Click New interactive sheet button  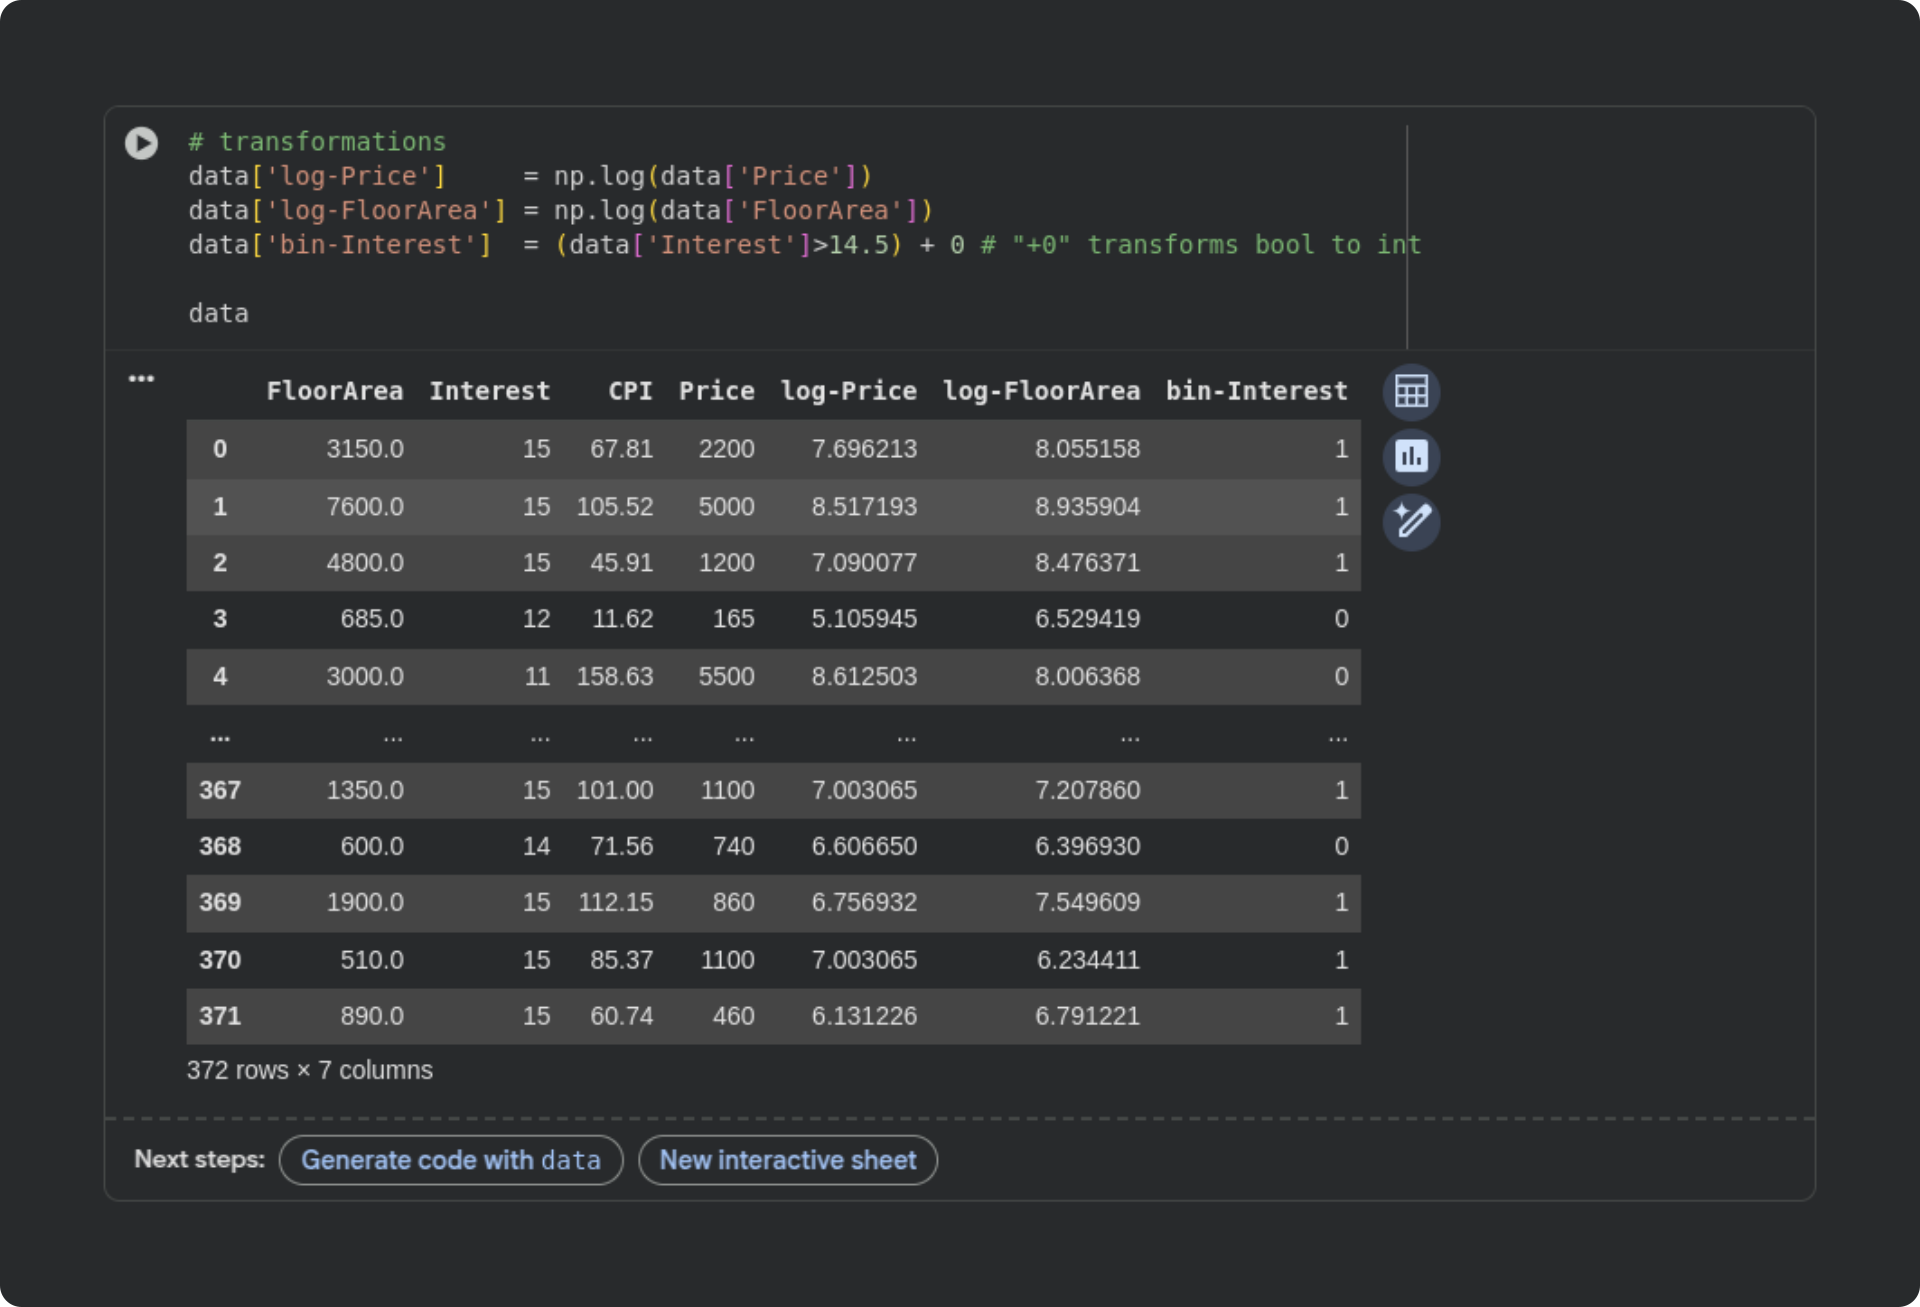pos(787,1160)
